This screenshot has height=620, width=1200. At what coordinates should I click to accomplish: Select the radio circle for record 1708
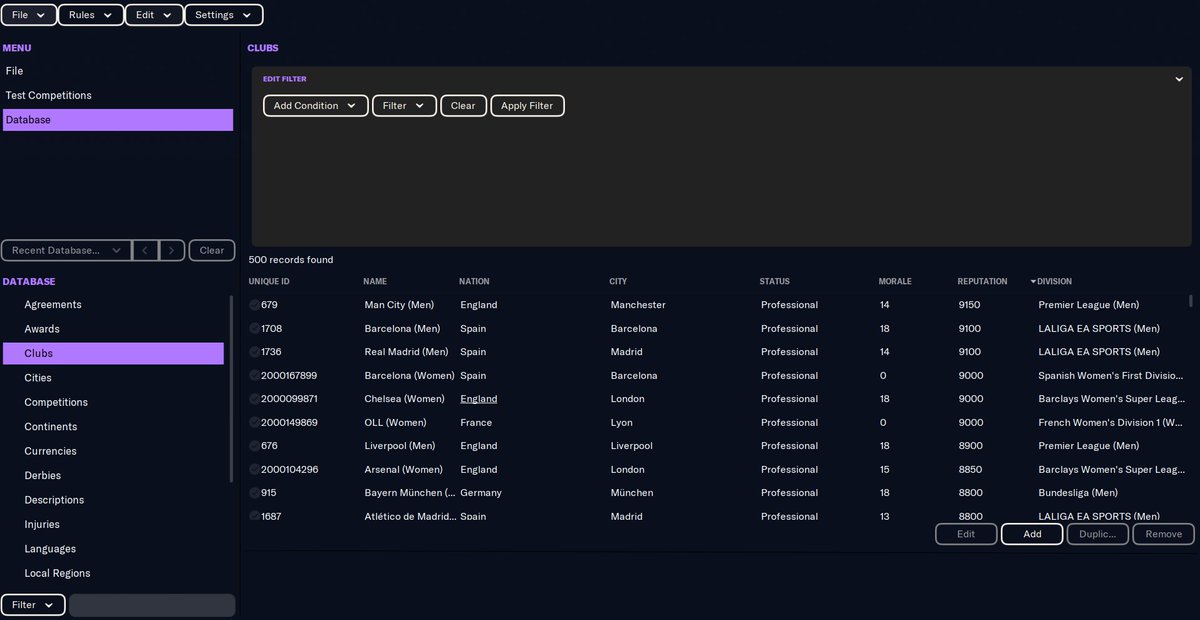pyautogui.click(x=254, y=329)
